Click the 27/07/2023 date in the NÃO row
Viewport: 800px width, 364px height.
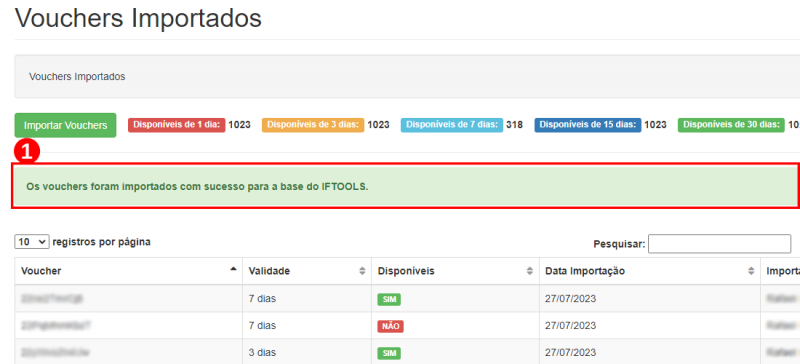click(570, 326)
